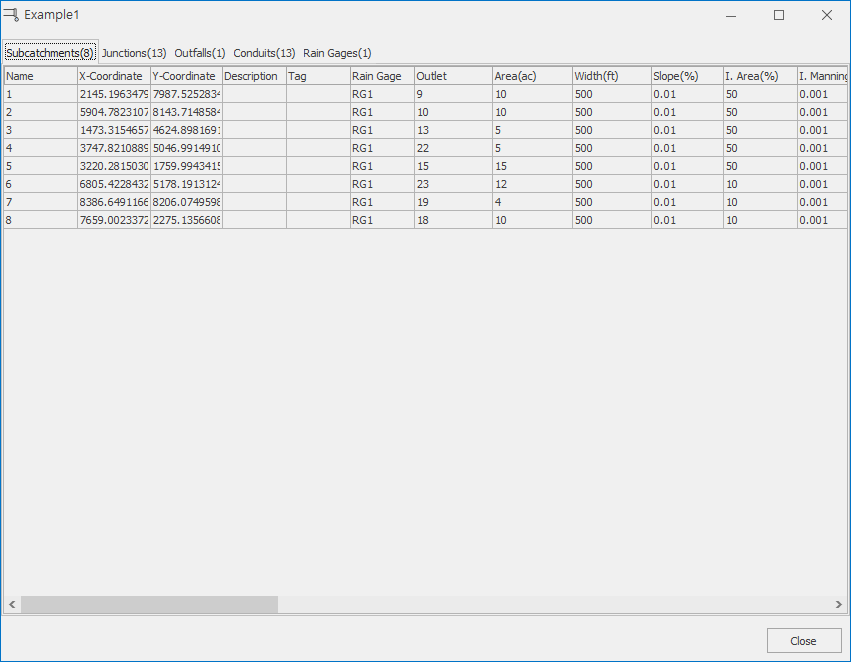Image resolution: width=851 pixels, height=662 pixels.
Task: Click the I. Manning column header
Action: click(822, 76)
